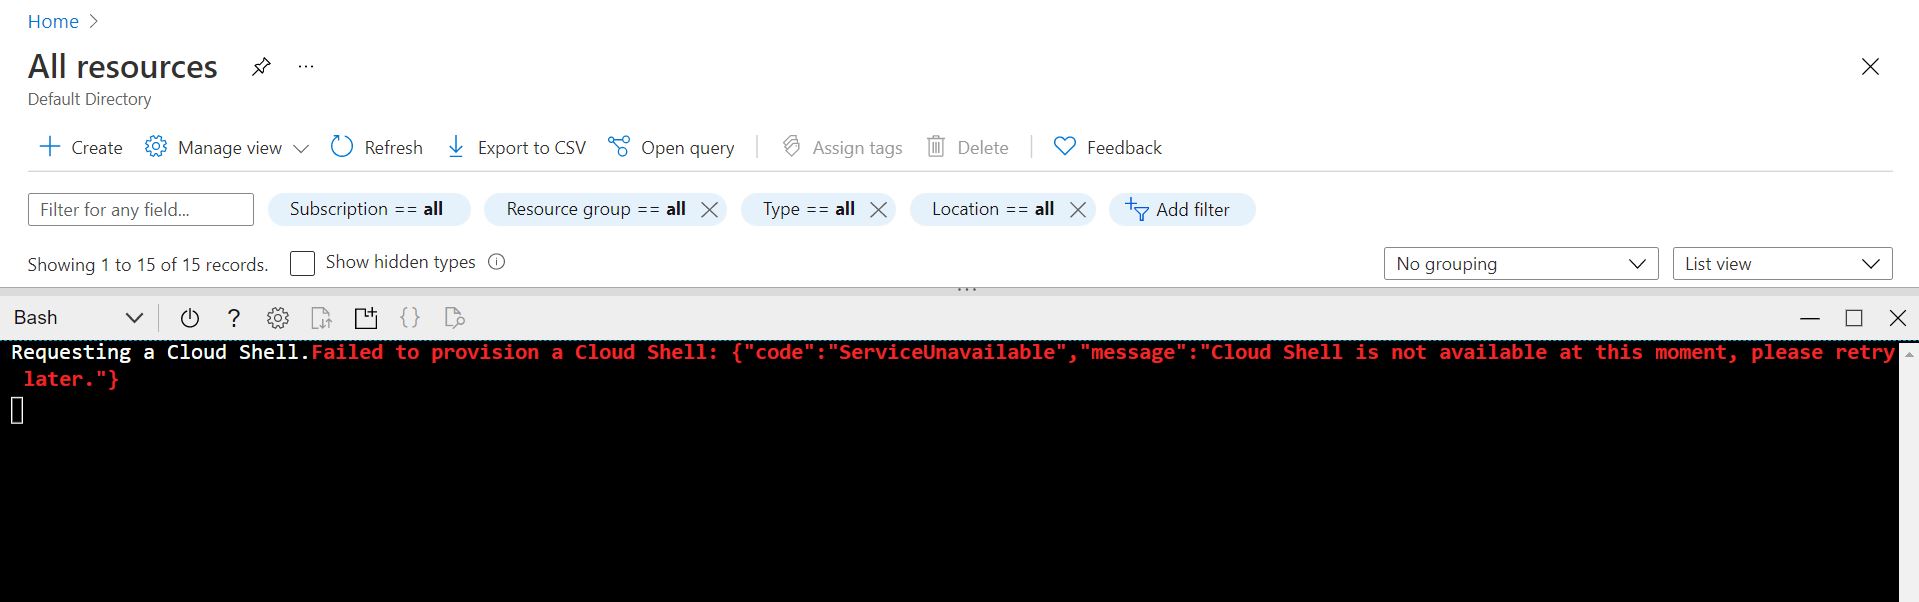The height and width of the screenshot is (602, 1919).
Task: Click the pane splitter dots handle
Action: [x=966, y=290]
